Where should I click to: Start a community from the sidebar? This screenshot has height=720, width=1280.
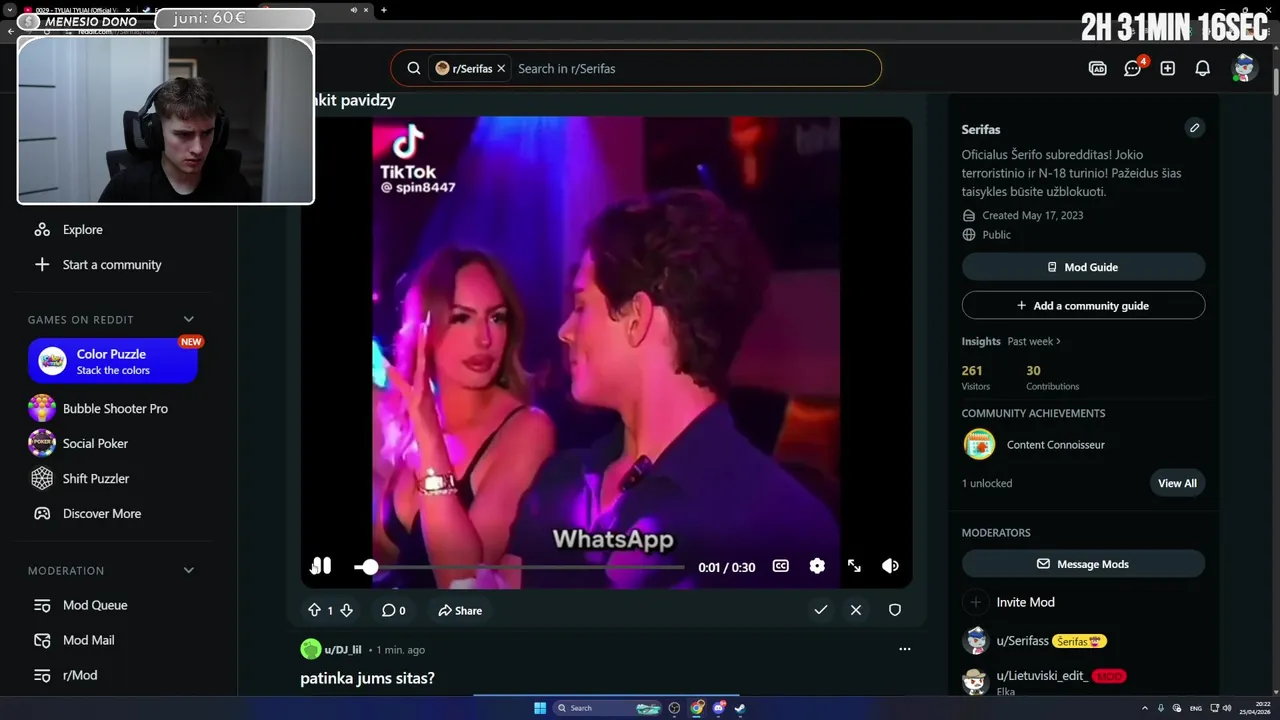click(x=114, y=264)
